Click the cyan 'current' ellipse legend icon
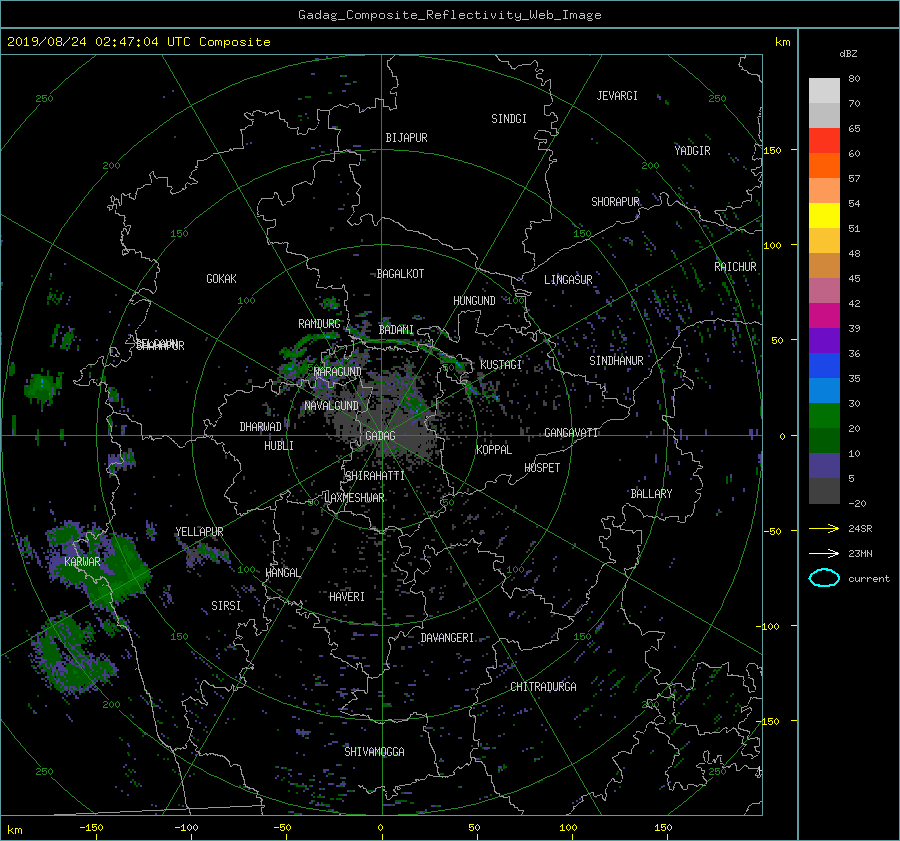 (824, 578)
